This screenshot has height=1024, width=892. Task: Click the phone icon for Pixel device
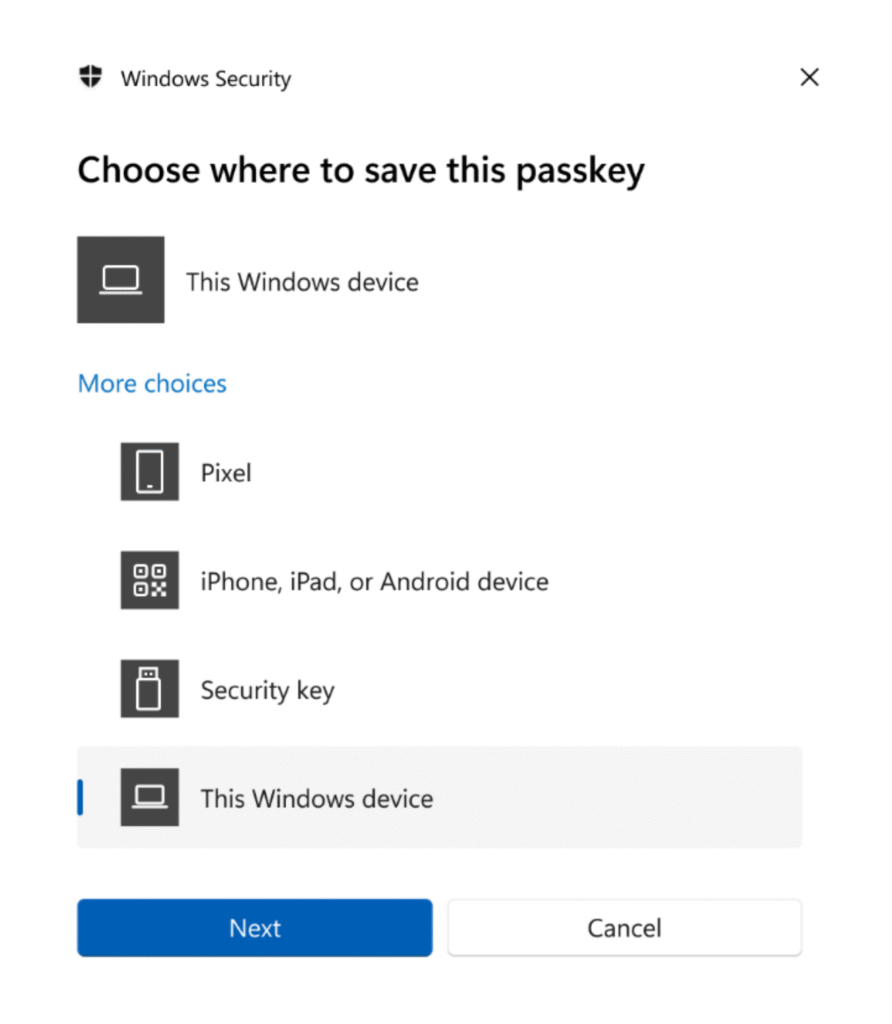pyautogui.click(x=149, y=471)
